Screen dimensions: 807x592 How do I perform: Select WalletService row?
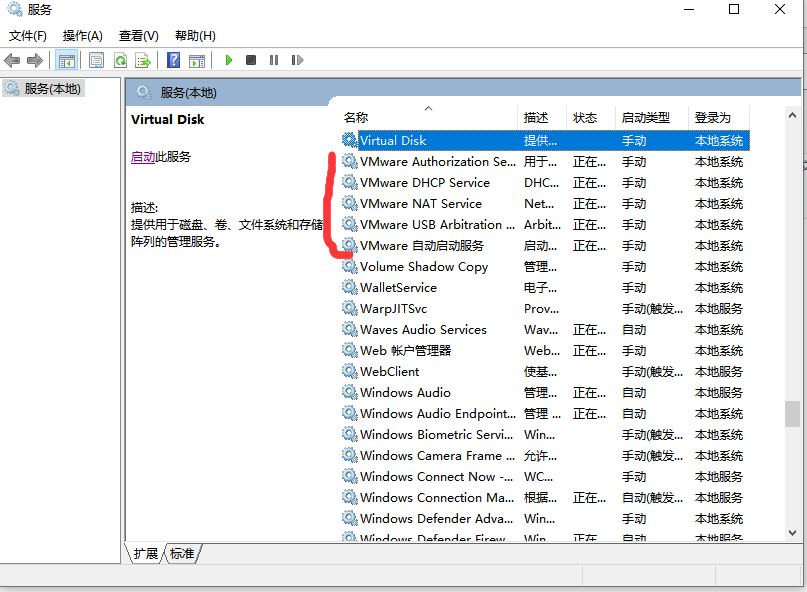pos(545,288)
